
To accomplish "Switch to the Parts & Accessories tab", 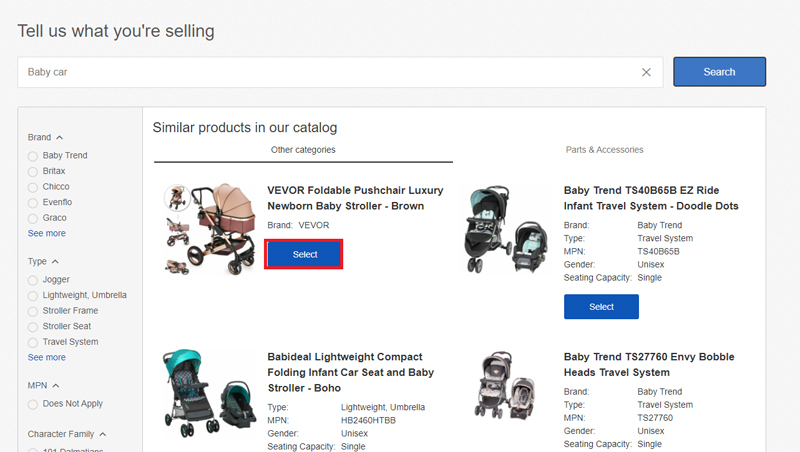I will coord(604,149).
